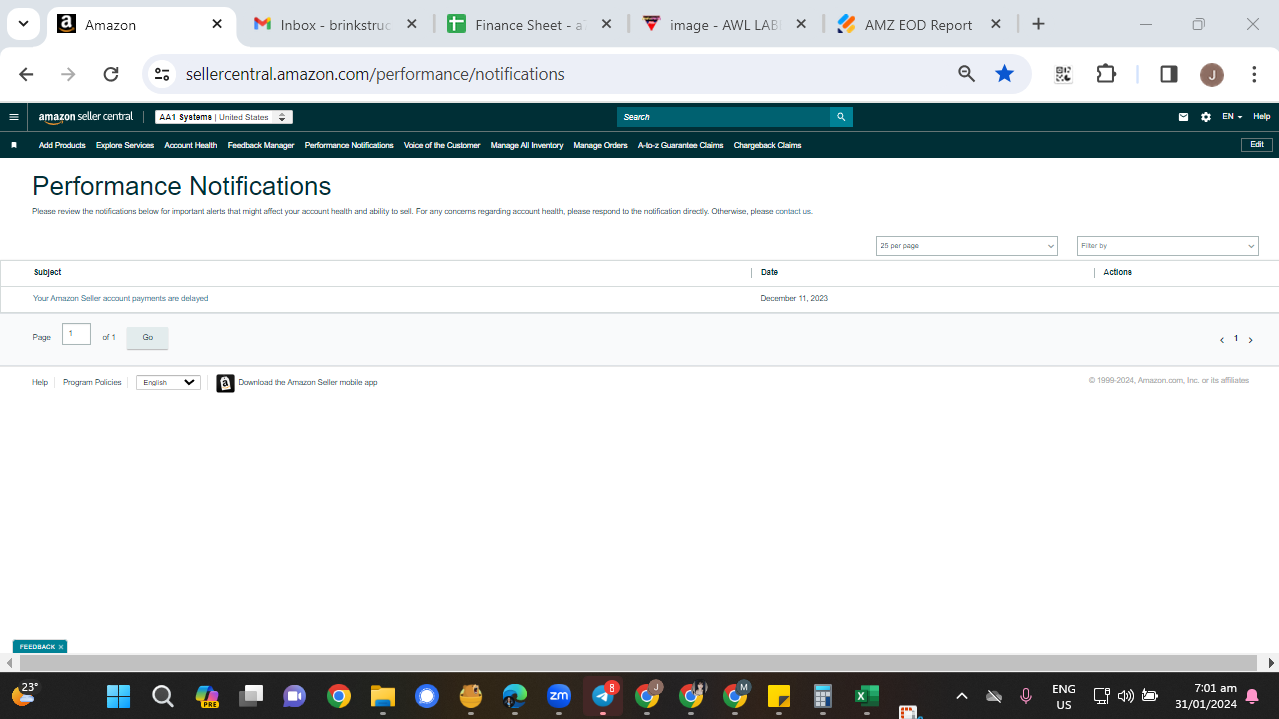Screen dimensions: 1279x719
Task: Open the payments are delayed notification
Action: pos(121,299)
